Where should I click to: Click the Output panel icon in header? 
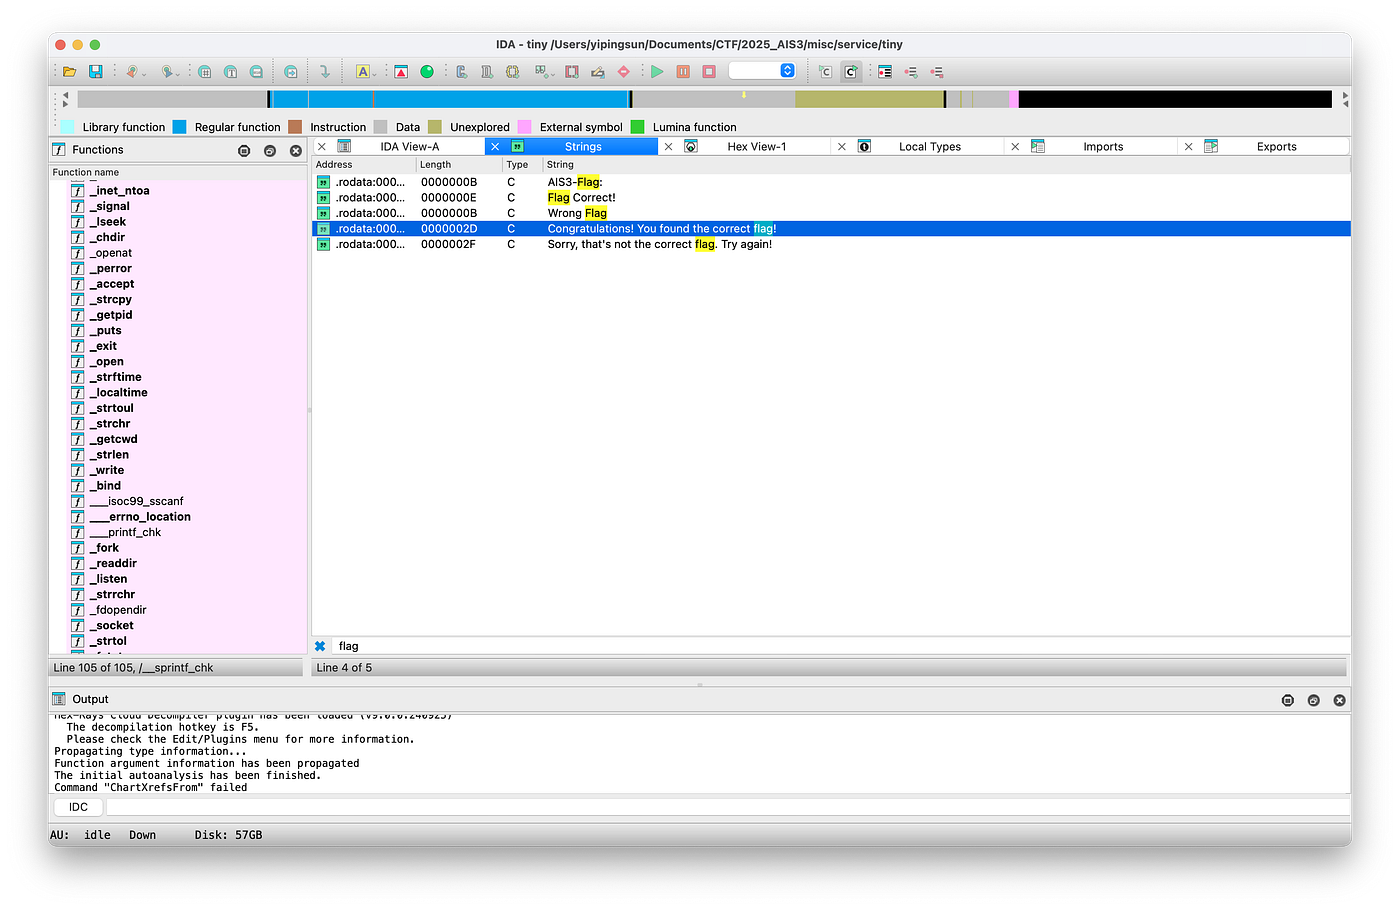click(x=59, y=699)
